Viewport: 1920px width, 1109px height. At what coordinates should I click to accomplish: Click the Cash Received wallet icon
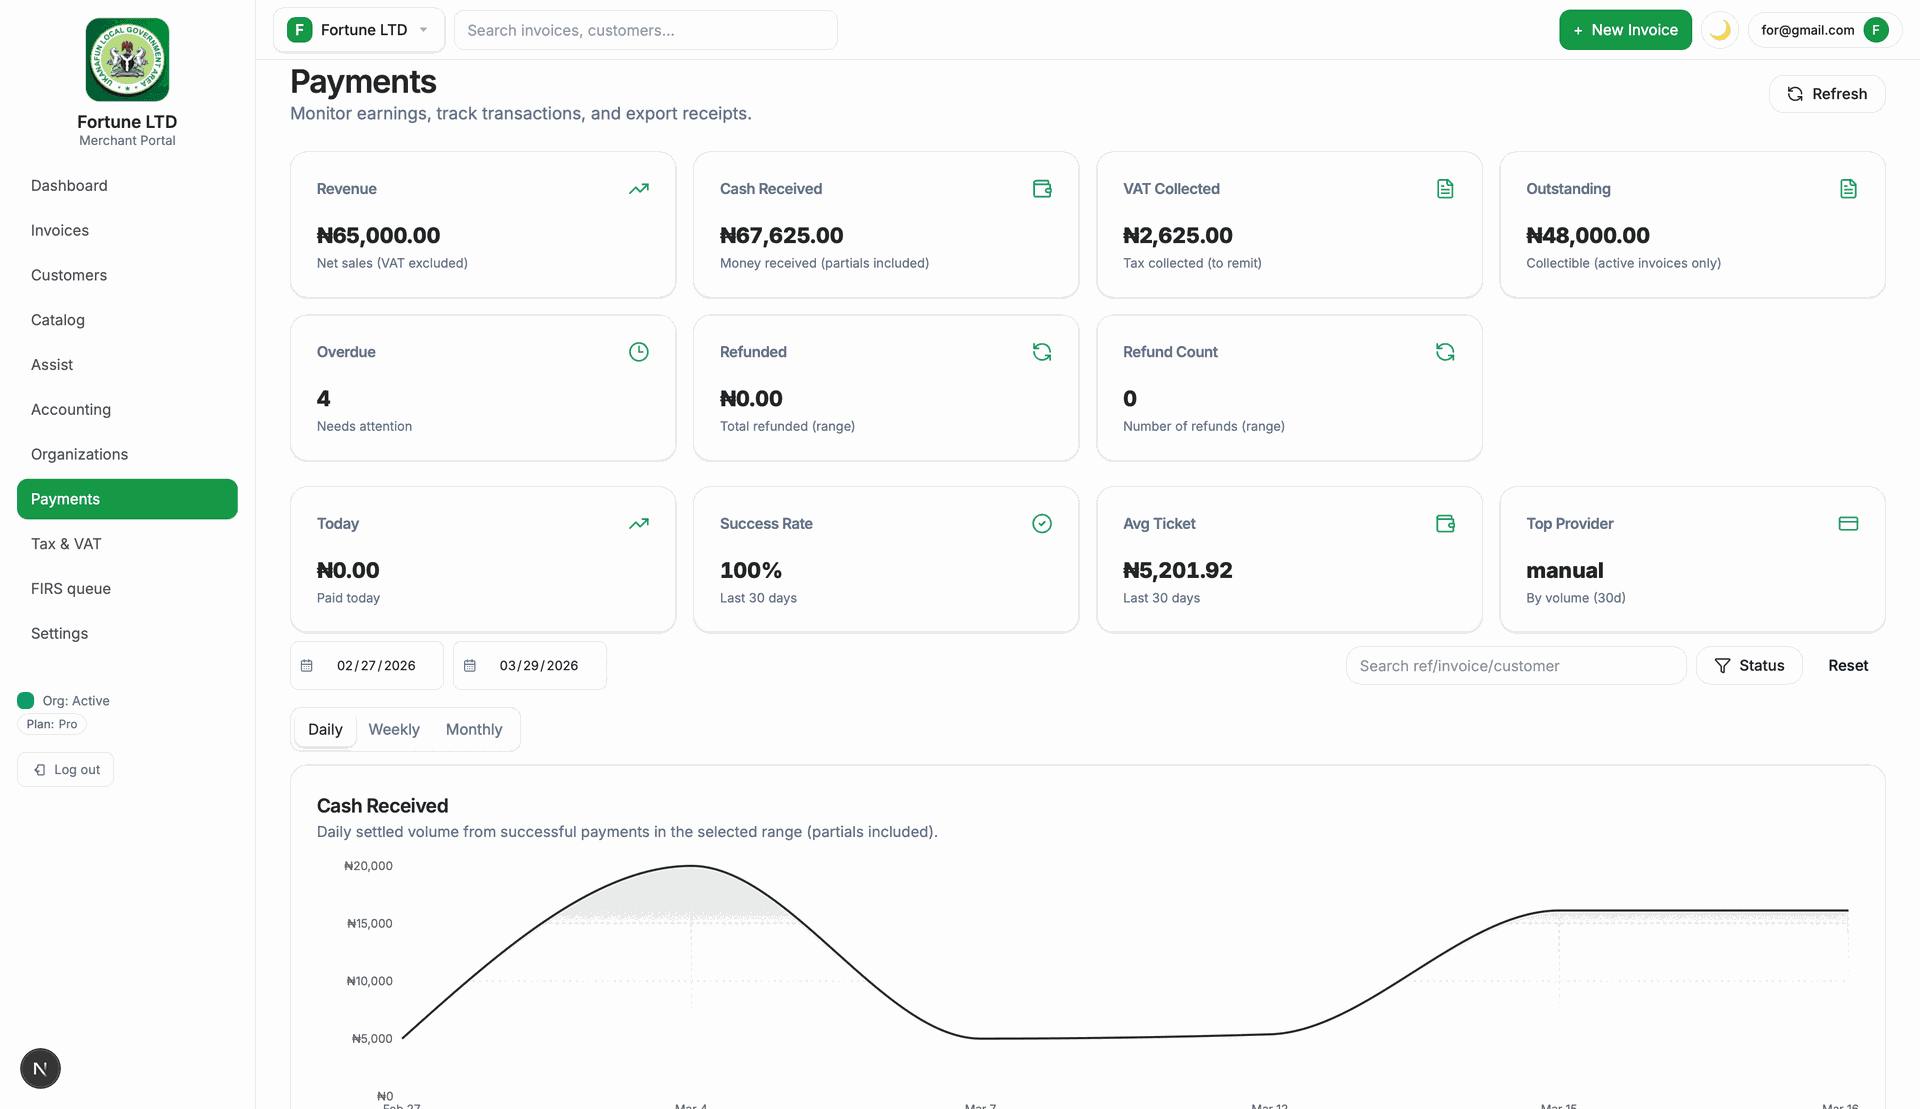(x=1042, y=189)
